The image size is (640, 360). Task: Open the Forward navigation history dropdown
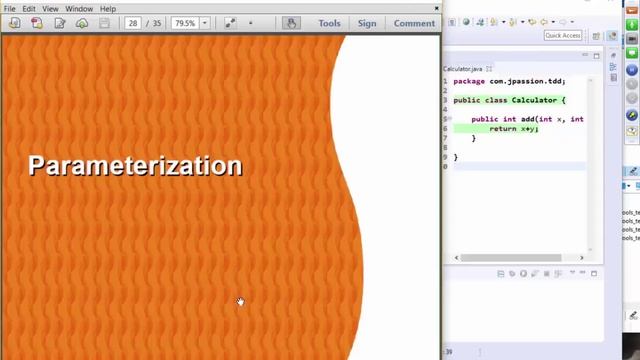(572, 22)
